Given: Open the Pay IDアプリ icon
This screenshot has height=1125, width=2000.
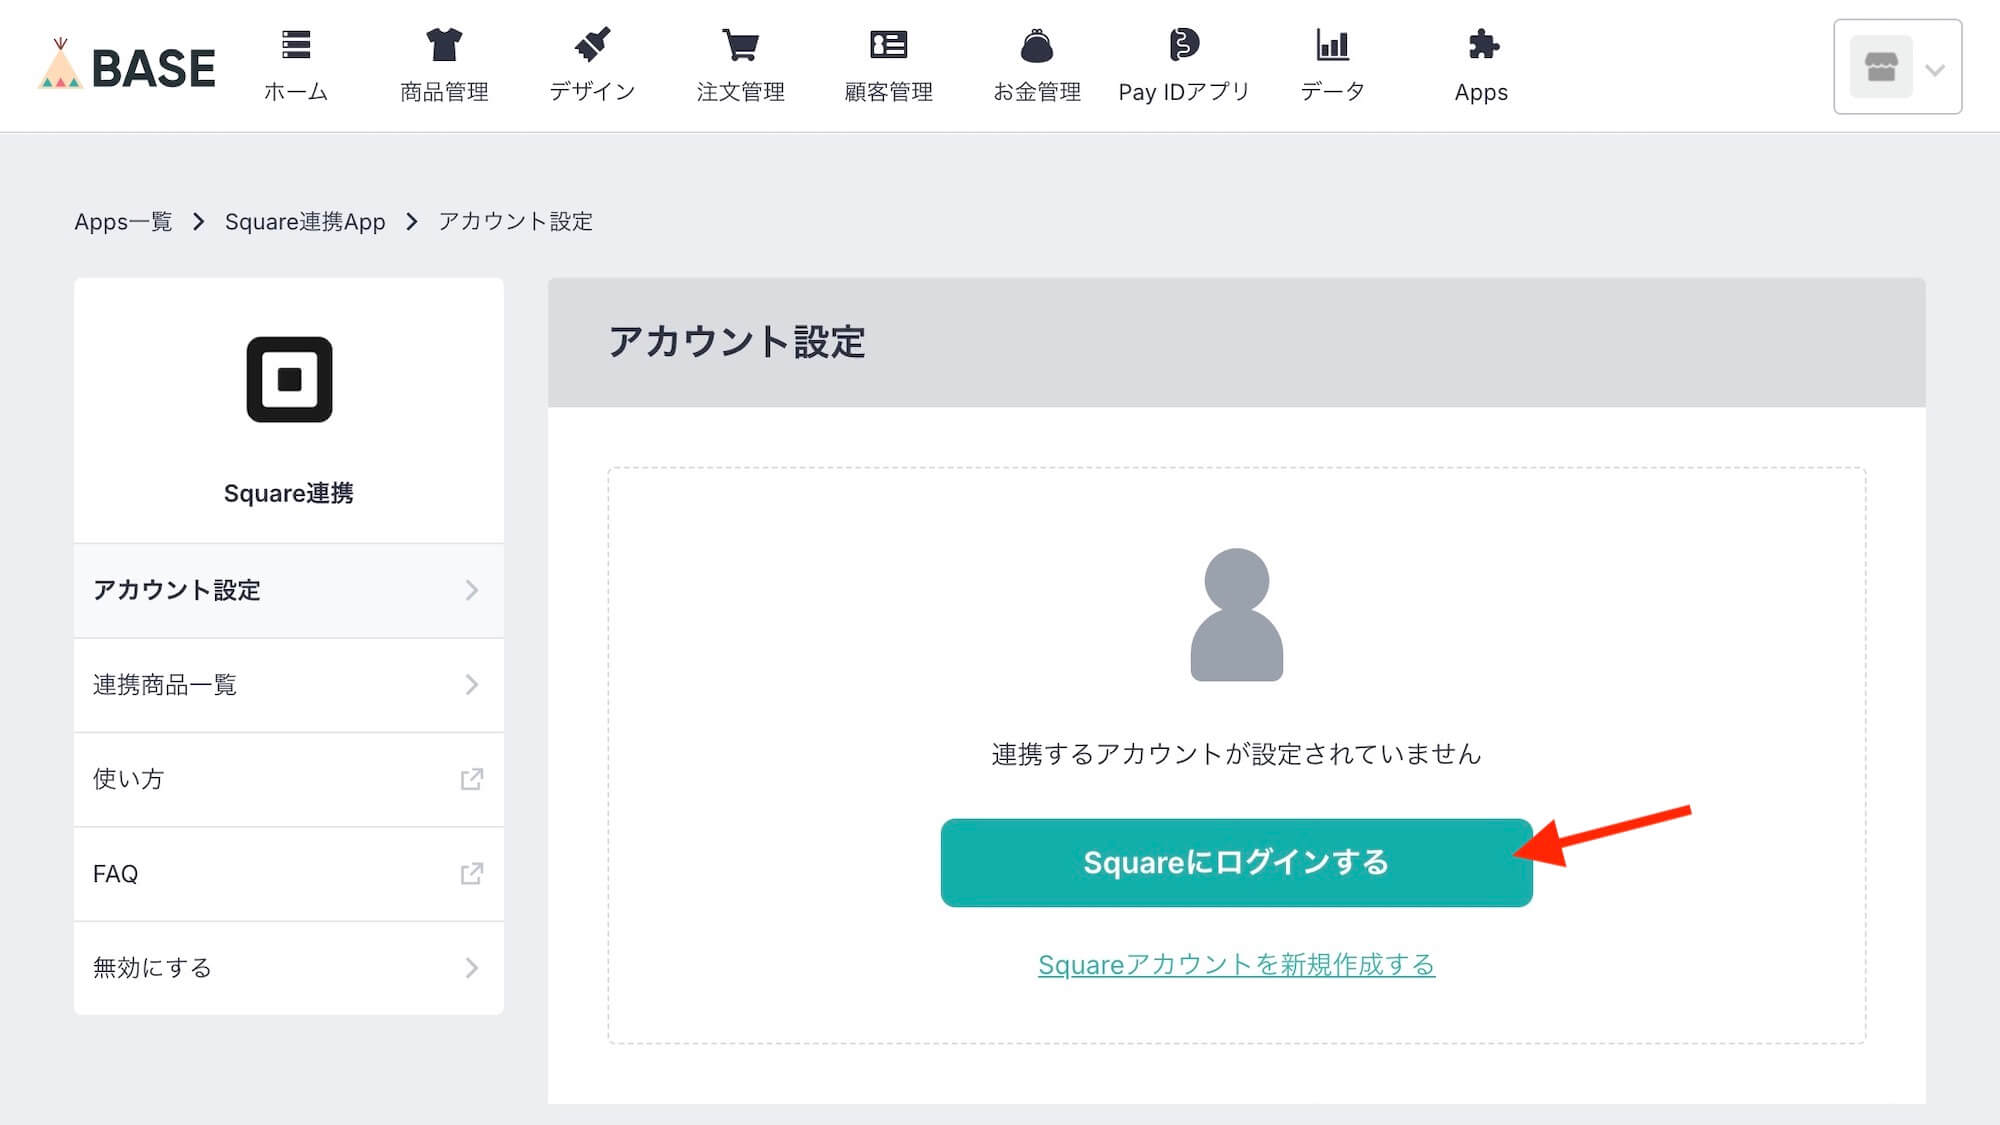Looking at the screenshot, I should pyautogui.click(x=1184, y=44).
